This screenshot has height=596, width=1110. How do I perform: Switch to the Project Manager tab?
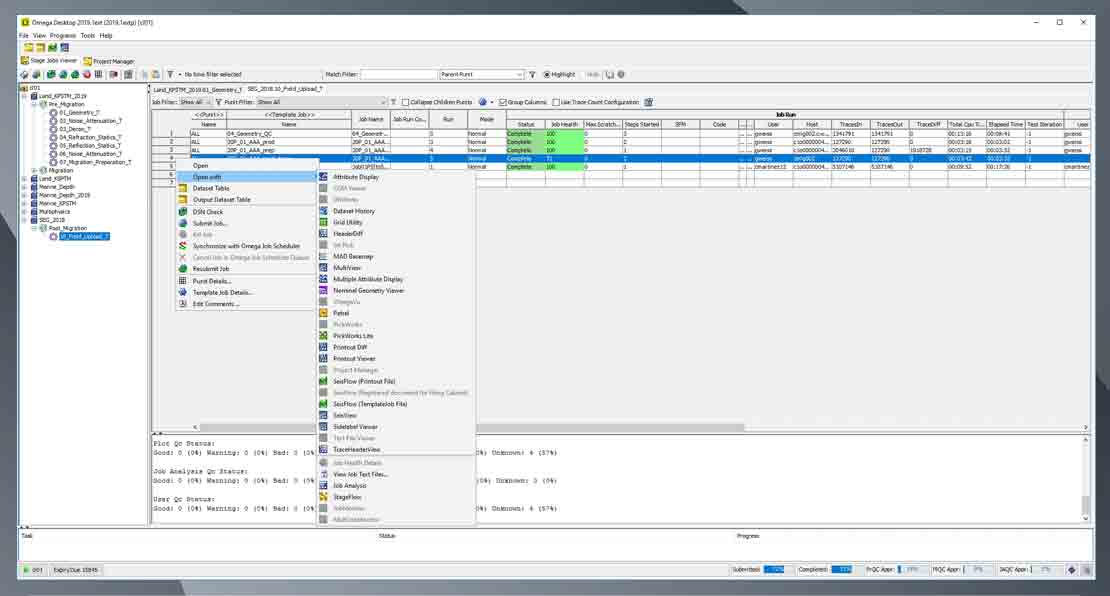[x=108, y=61]
